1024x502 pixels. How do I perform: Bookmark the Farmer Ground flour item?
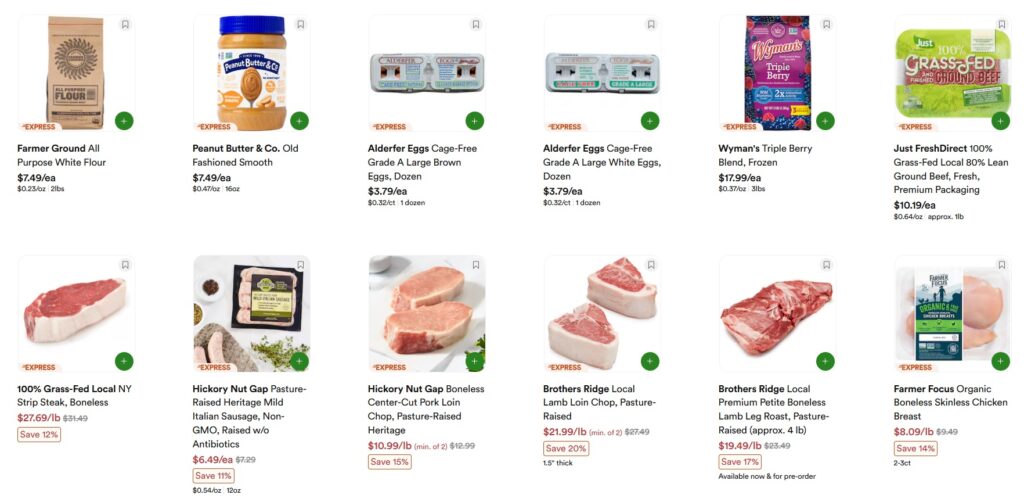pos(125,25)
